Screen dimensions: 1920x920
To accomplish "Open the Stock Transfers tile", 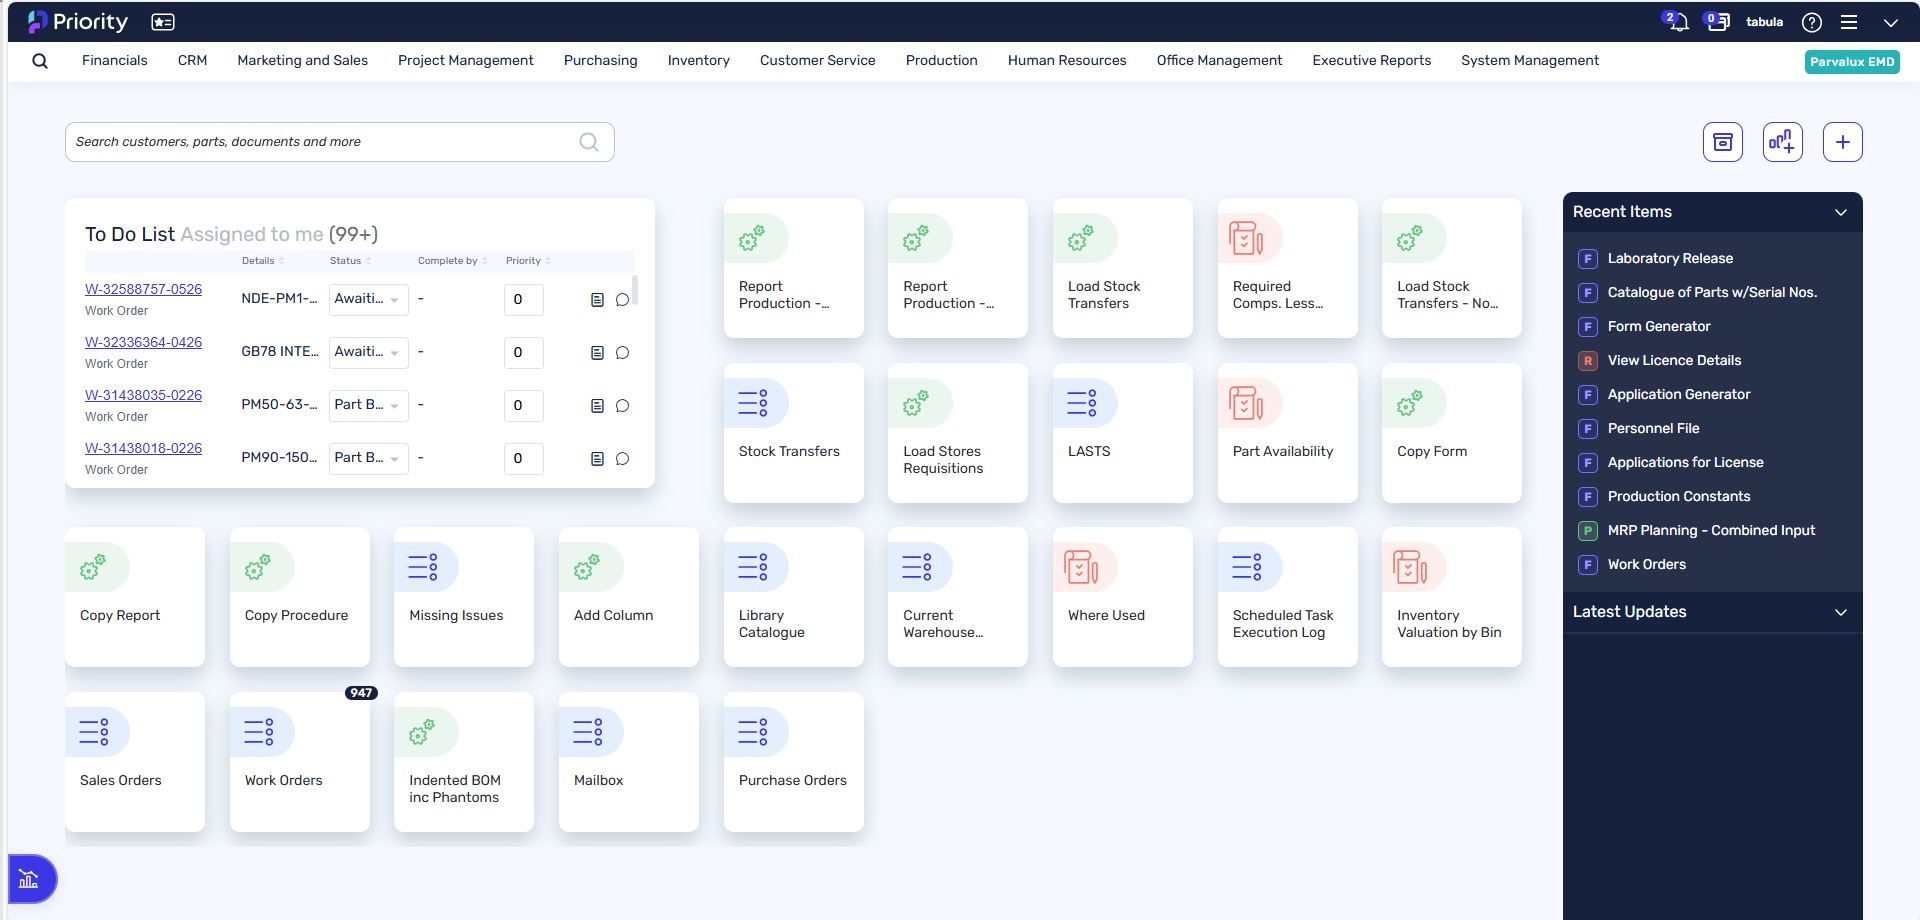I will (794, 433).
